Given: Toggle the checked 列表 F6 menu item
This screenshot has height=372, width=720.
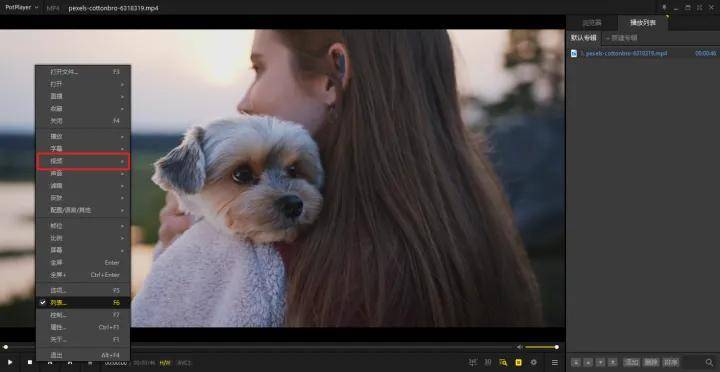Looking at the screenshot, I should pos(83,303).
